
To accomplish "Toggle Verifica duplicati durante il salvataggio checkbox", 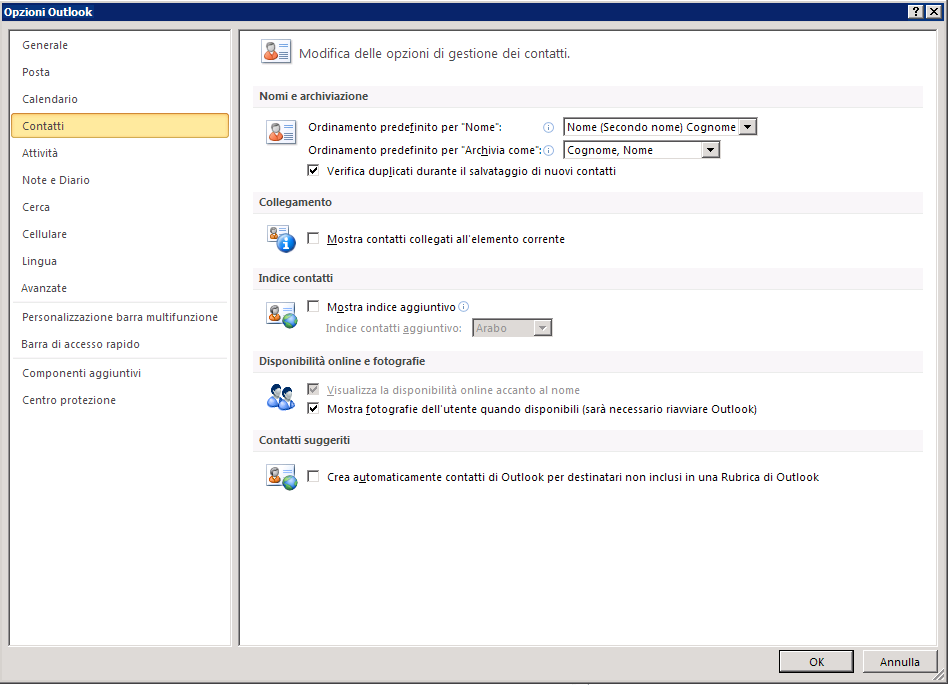I will tap(313, 170).
